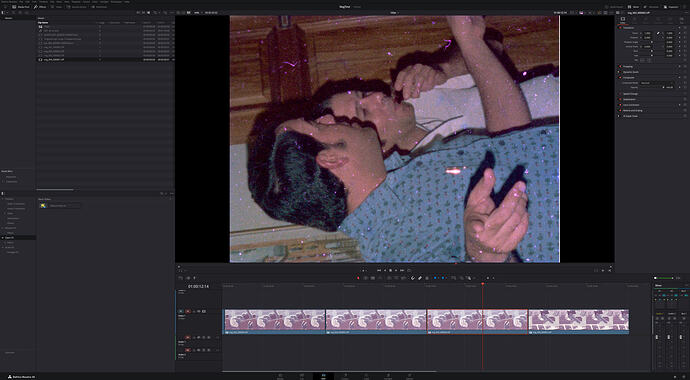
Task: Click the first audio channel fader in Mixer
Action: coord(657,336)
